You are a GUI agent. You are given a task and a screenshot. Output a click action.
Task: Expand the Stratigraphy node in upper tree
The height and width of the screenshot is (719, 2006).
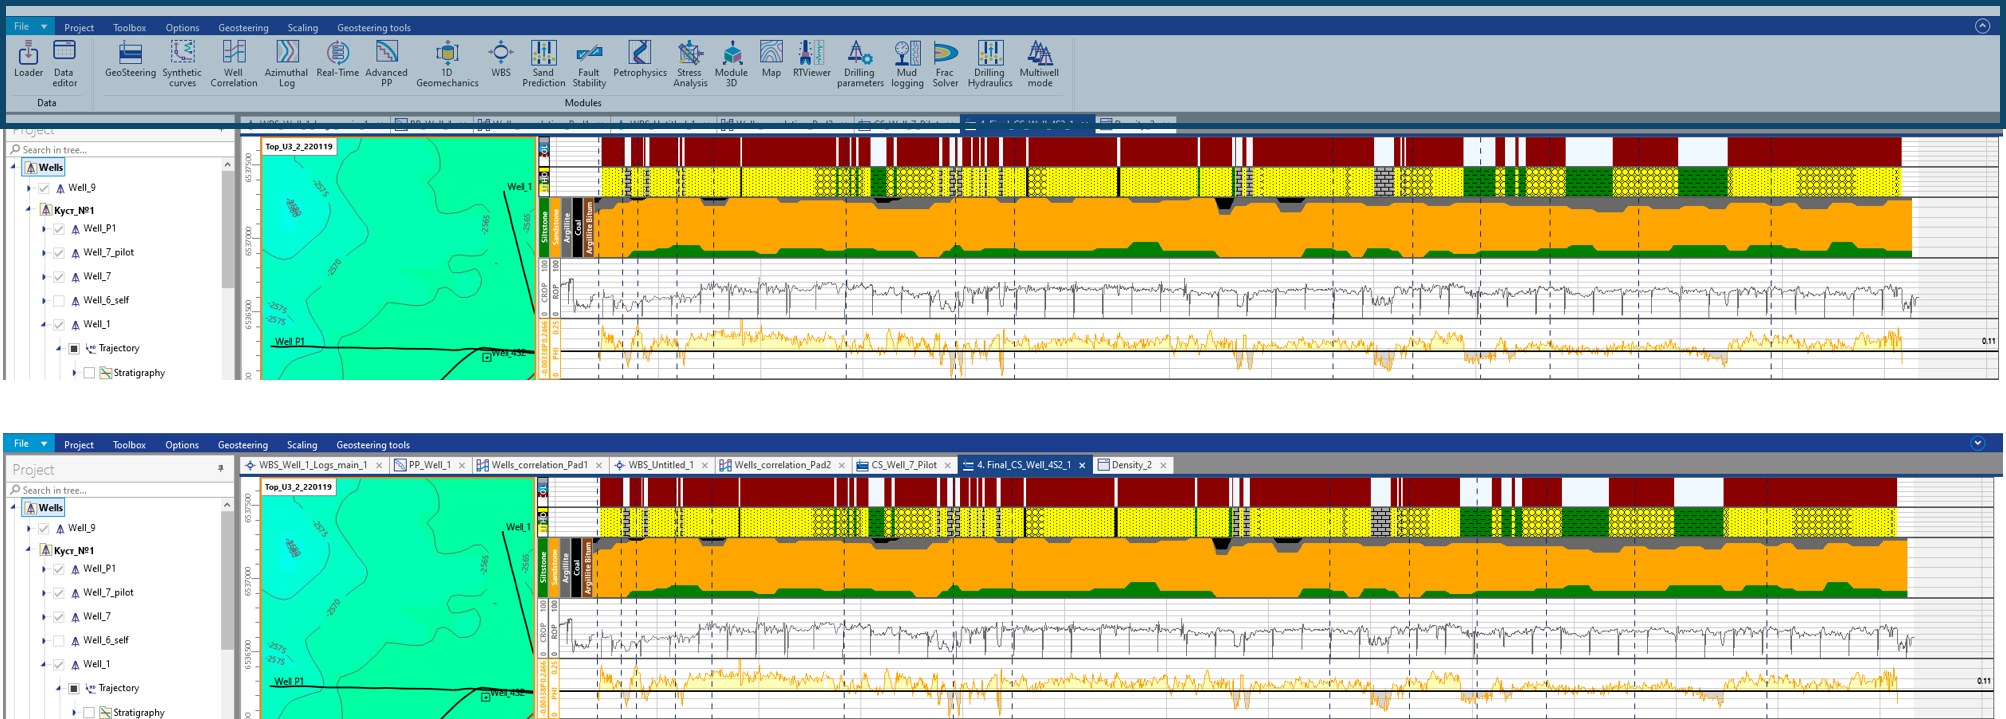(x=74, y=373)
